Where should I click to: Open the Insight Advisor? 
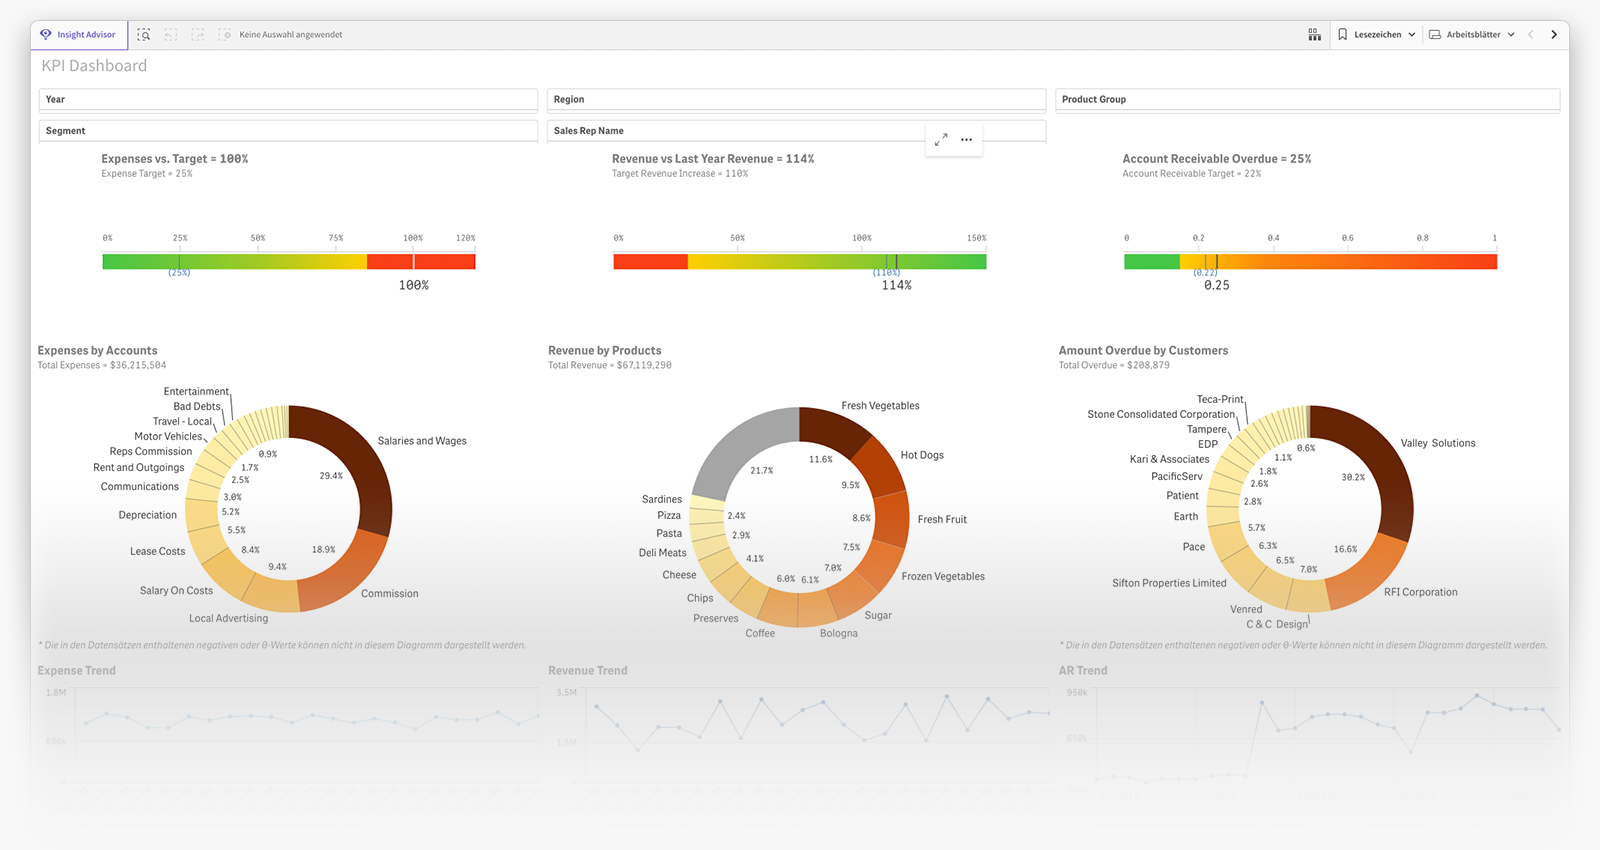pyautogui.click(x=78, y=35)
